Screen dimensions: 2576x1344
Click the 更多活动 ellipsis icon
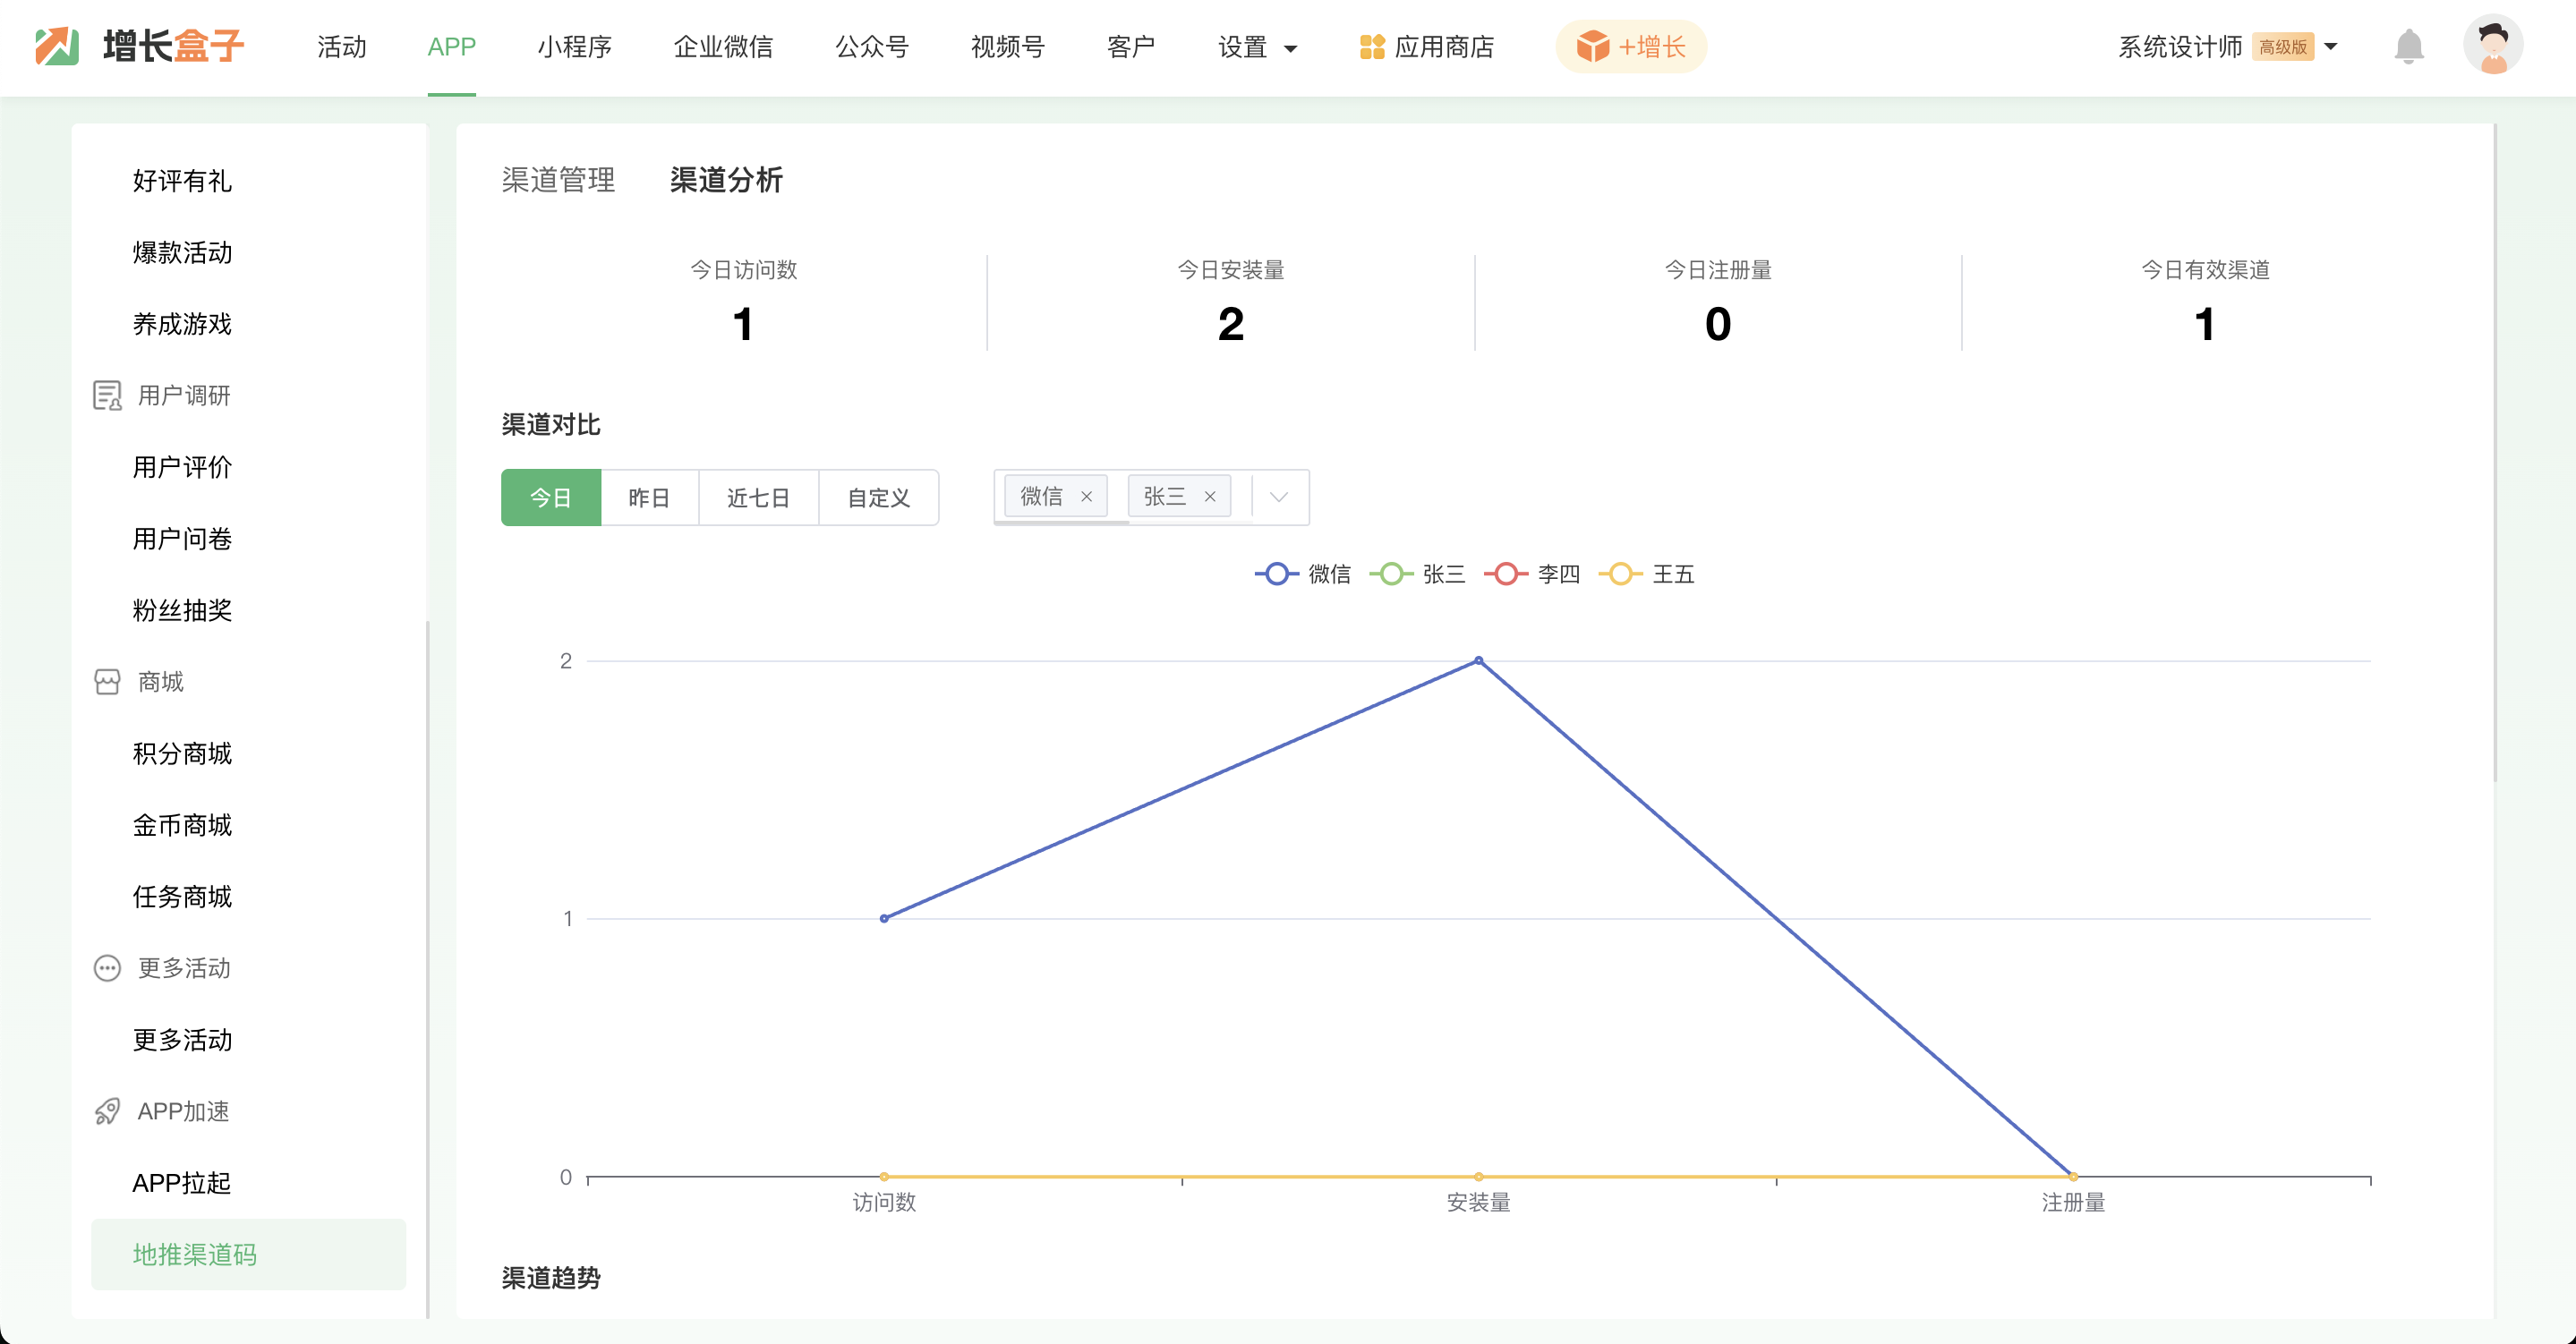tap(107, 968)
